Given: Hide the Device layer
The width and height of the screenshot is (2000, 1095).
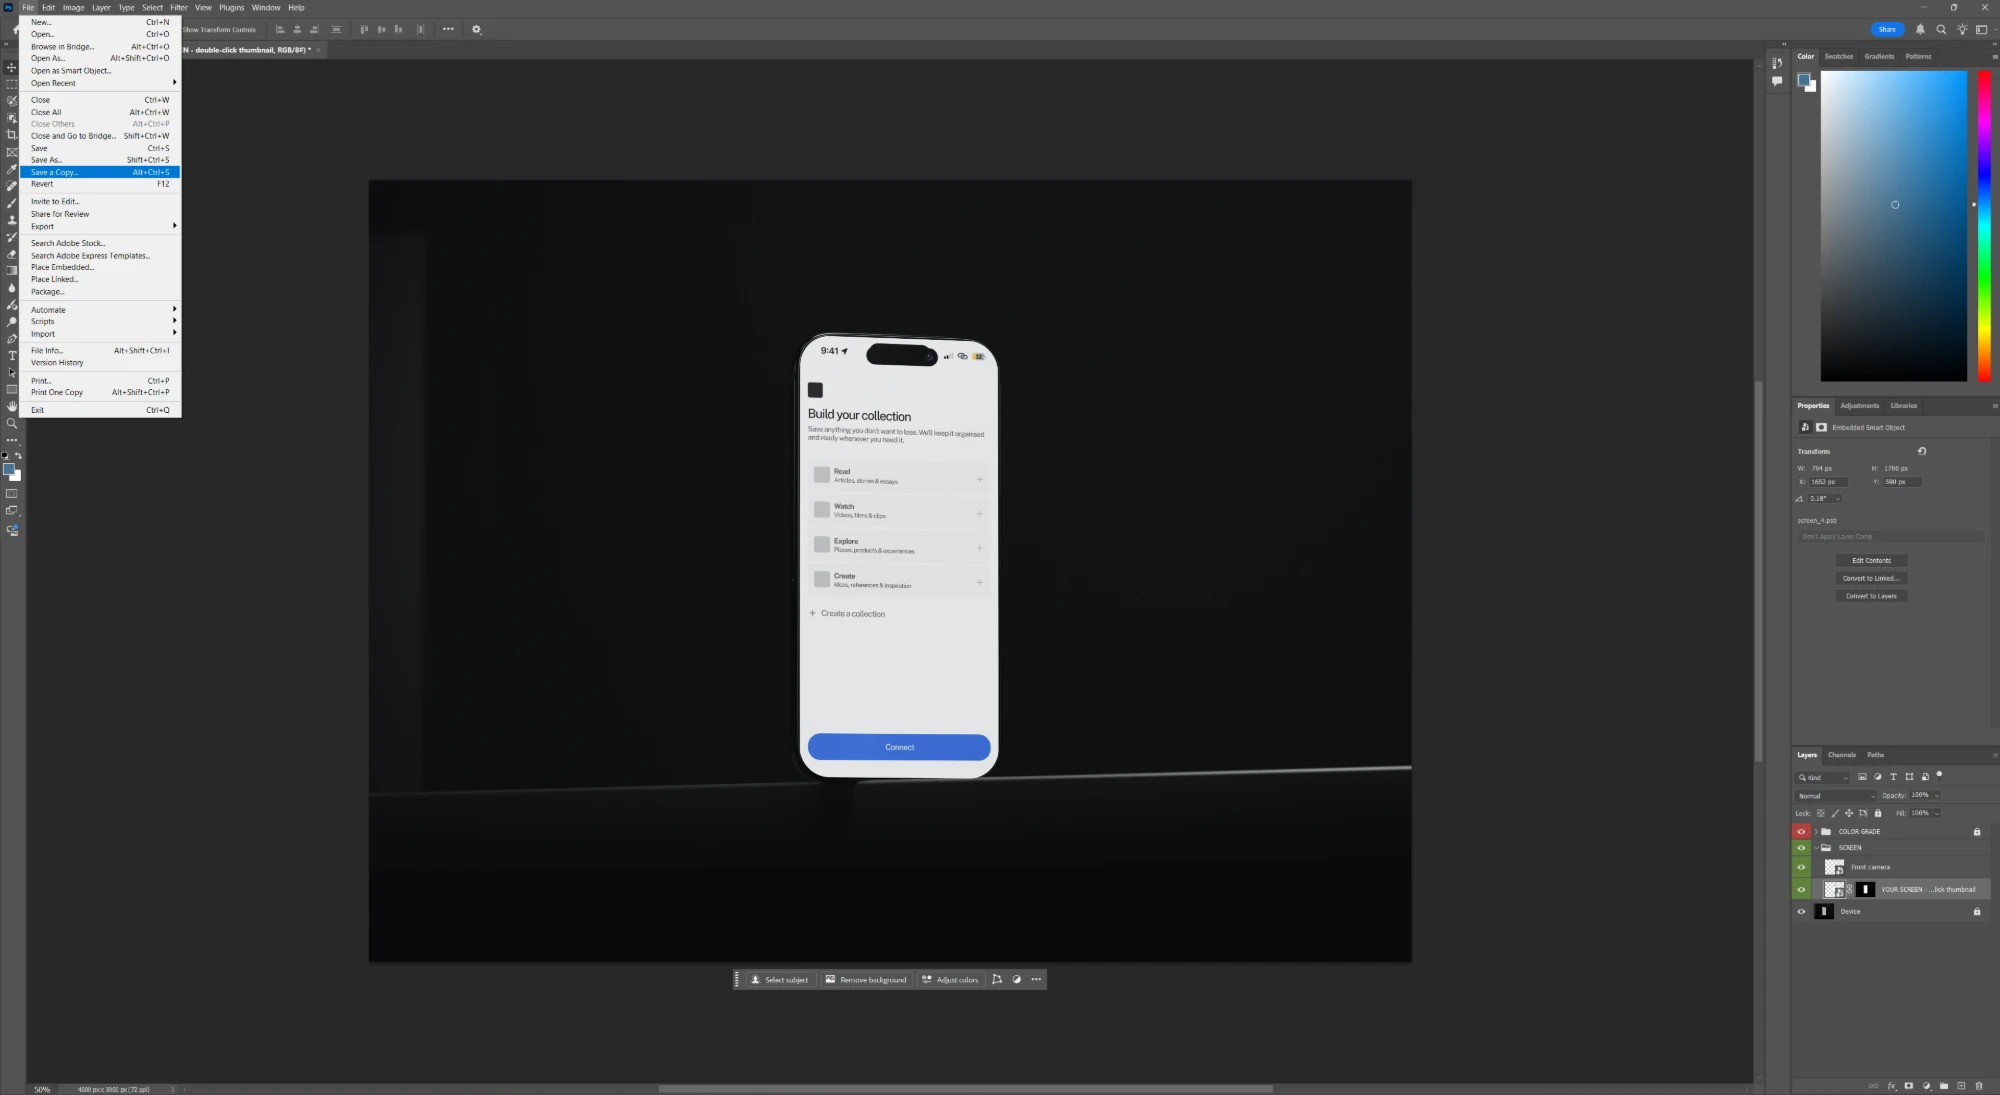Looking at the screenshot, I should click(x=1801, y=912).
